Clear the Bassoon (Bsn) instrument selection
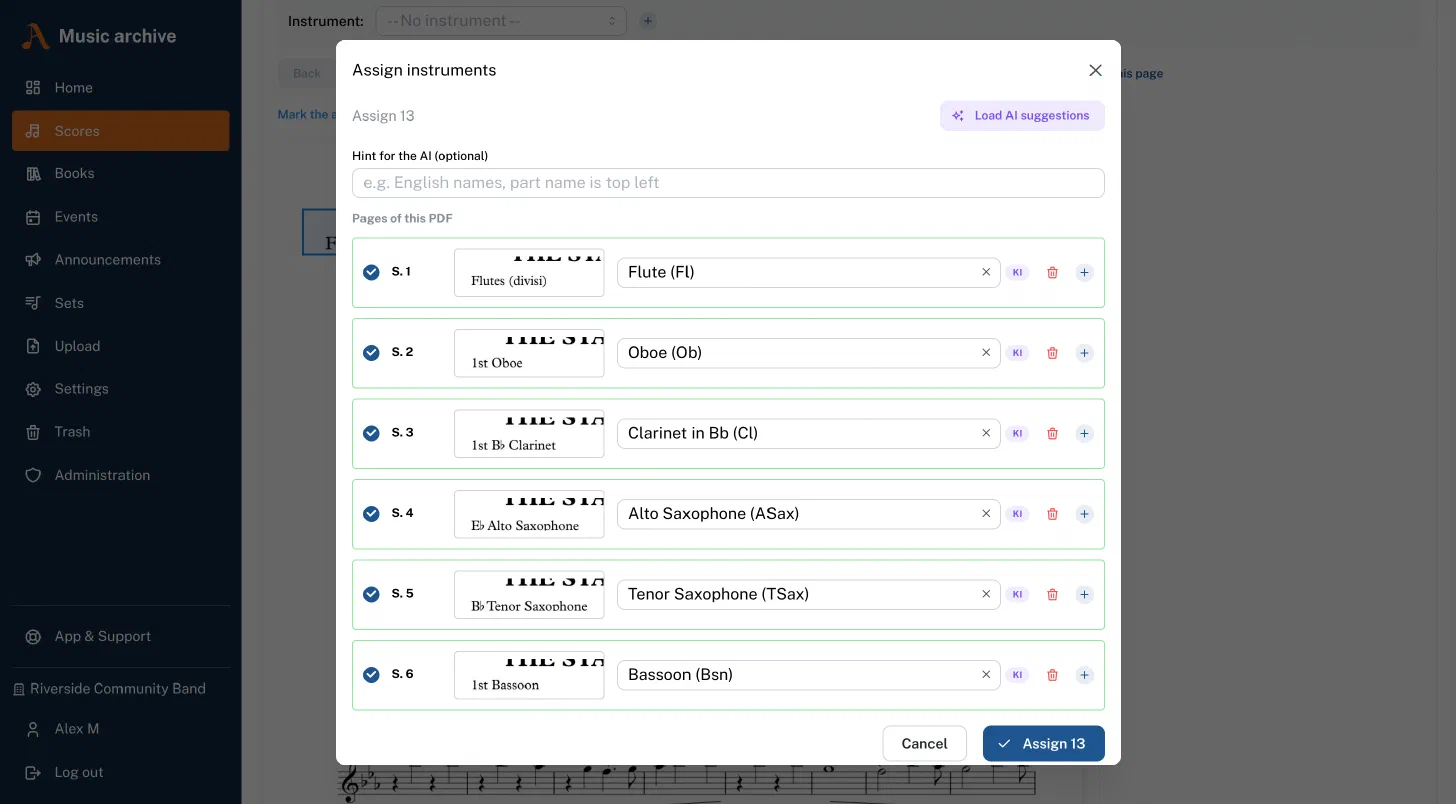1456x804 pixels. tap(986, 674)
